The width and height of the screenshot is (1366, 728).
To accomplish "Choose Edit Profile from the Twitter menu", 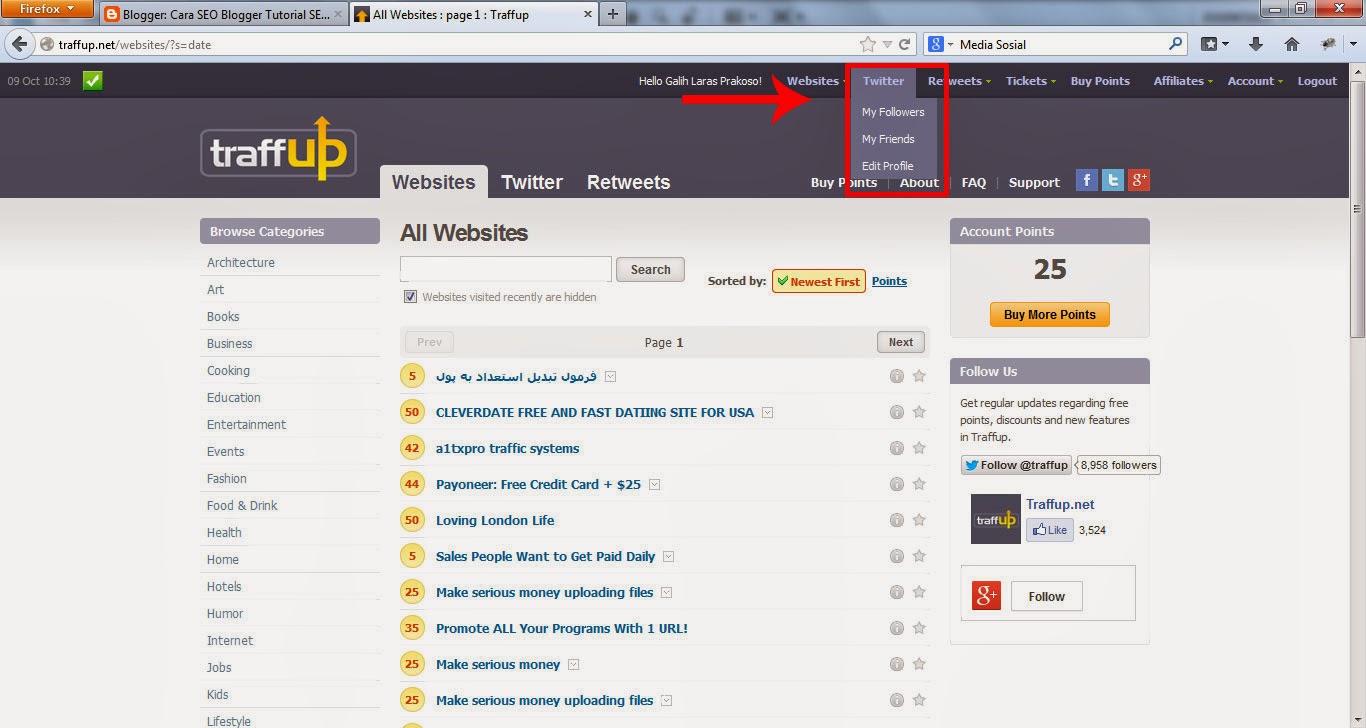I will point(888,166).
